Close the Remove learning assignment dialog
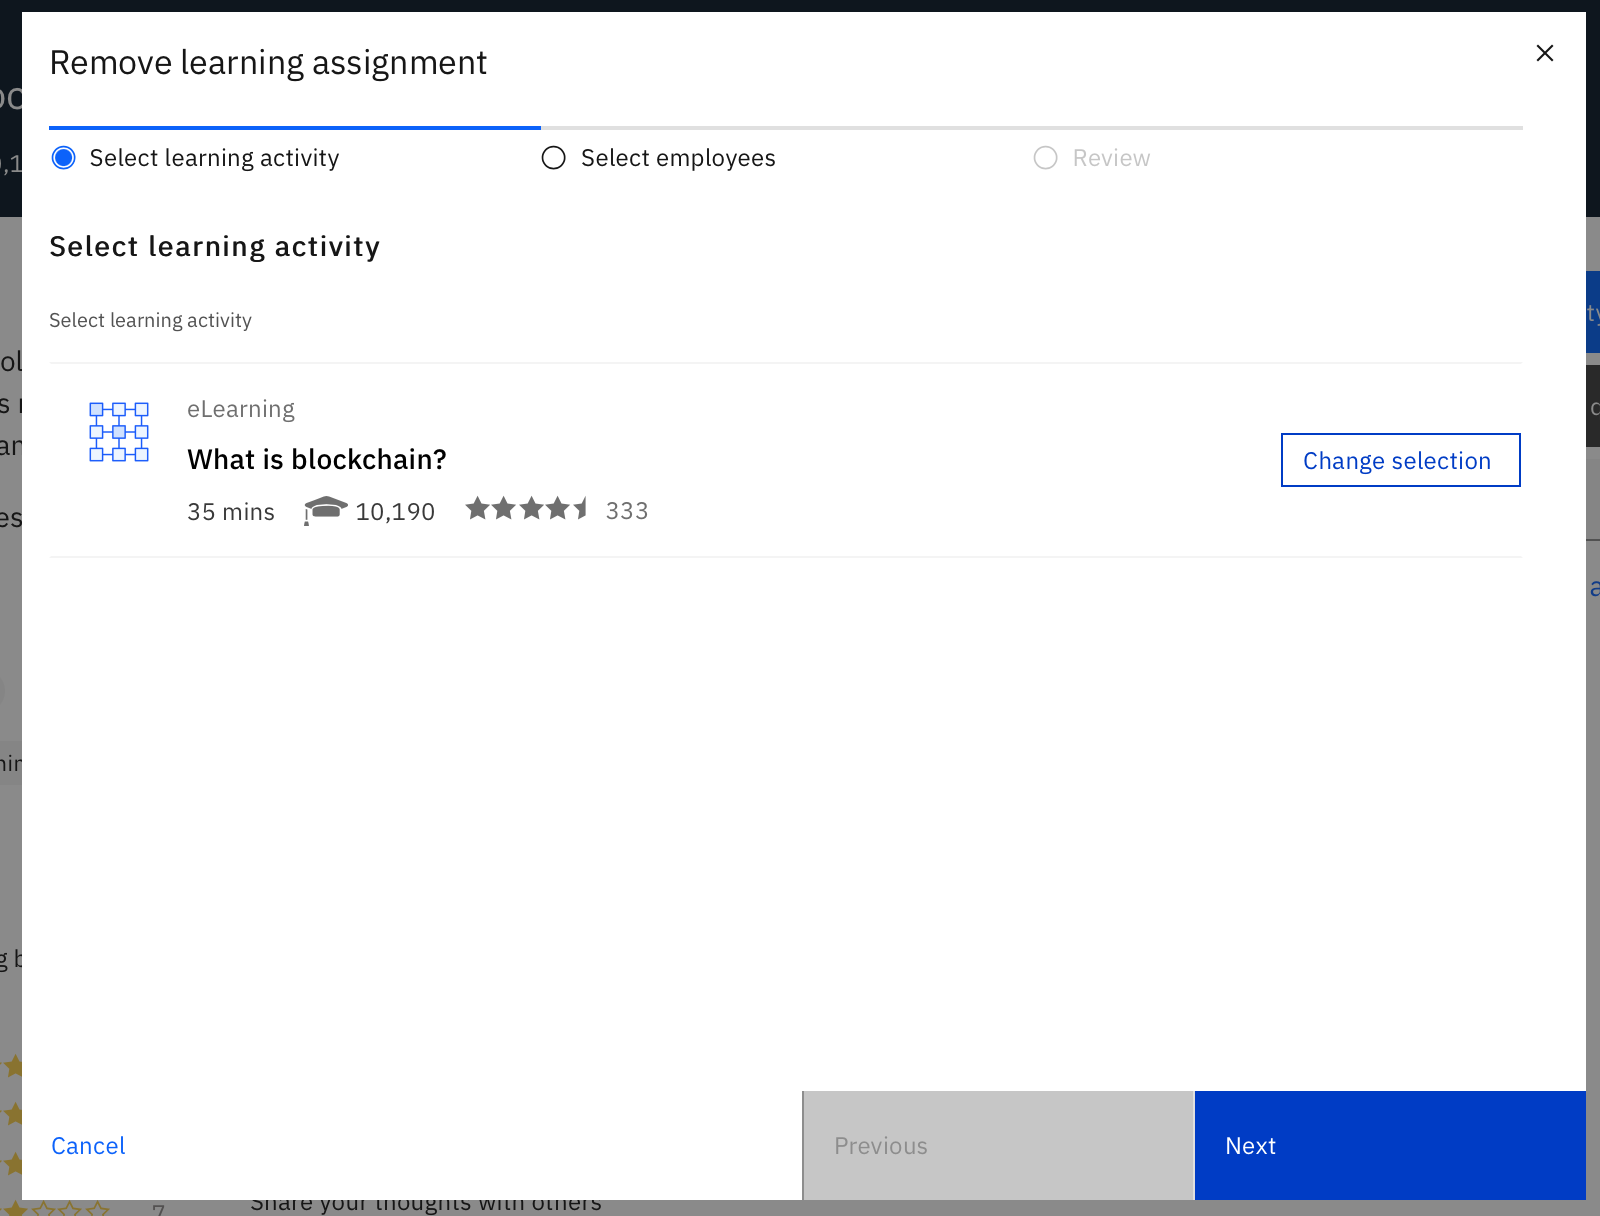Screen dimensions: 1600x1216 pyautogui.click(x=1544, y=53)
